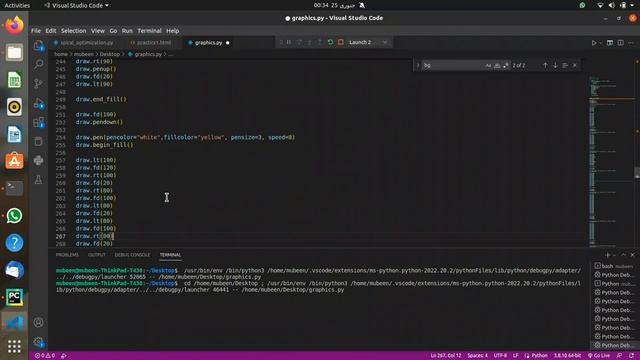Image resolution: width=640 pixels, height=360 pixels.
Task: Expand the run button dropdown arrow
Action: pos(600,42)
